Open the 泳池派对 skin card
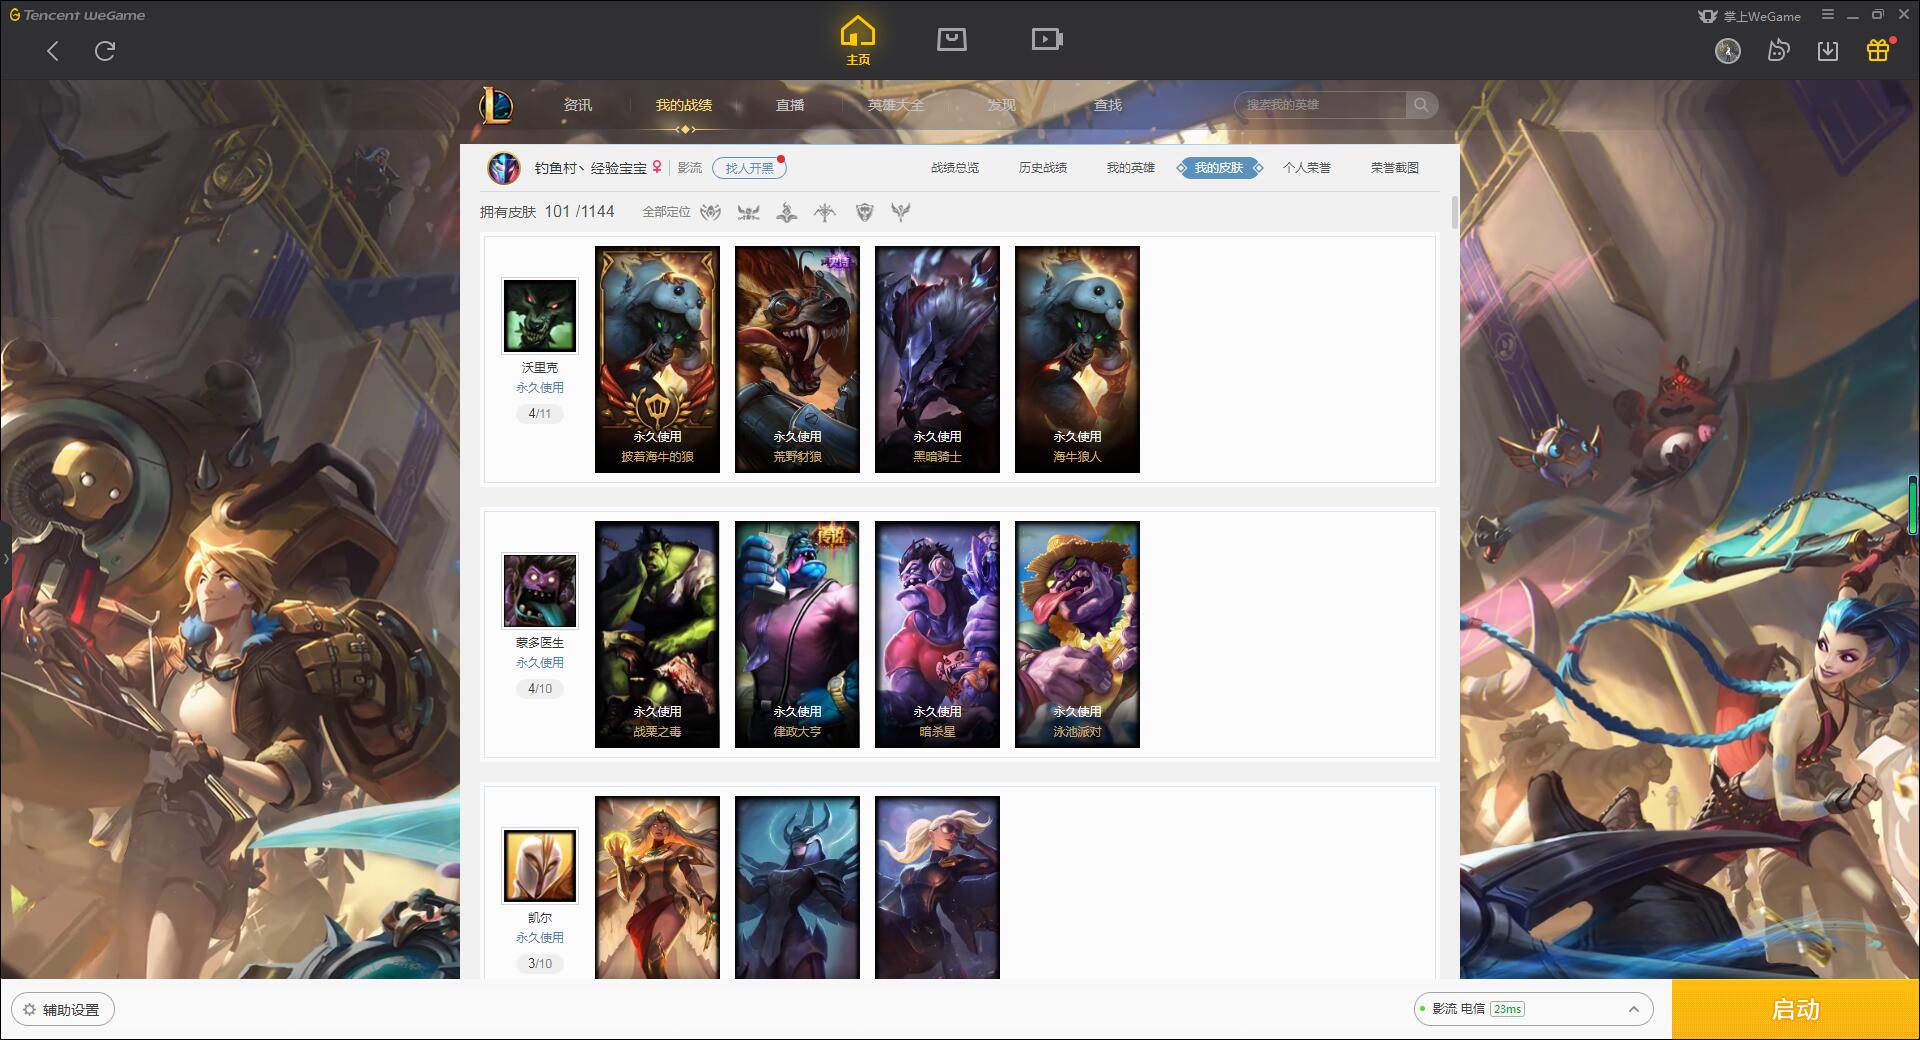Viewport: 1920px width, 1040px height. [1077, 634]
